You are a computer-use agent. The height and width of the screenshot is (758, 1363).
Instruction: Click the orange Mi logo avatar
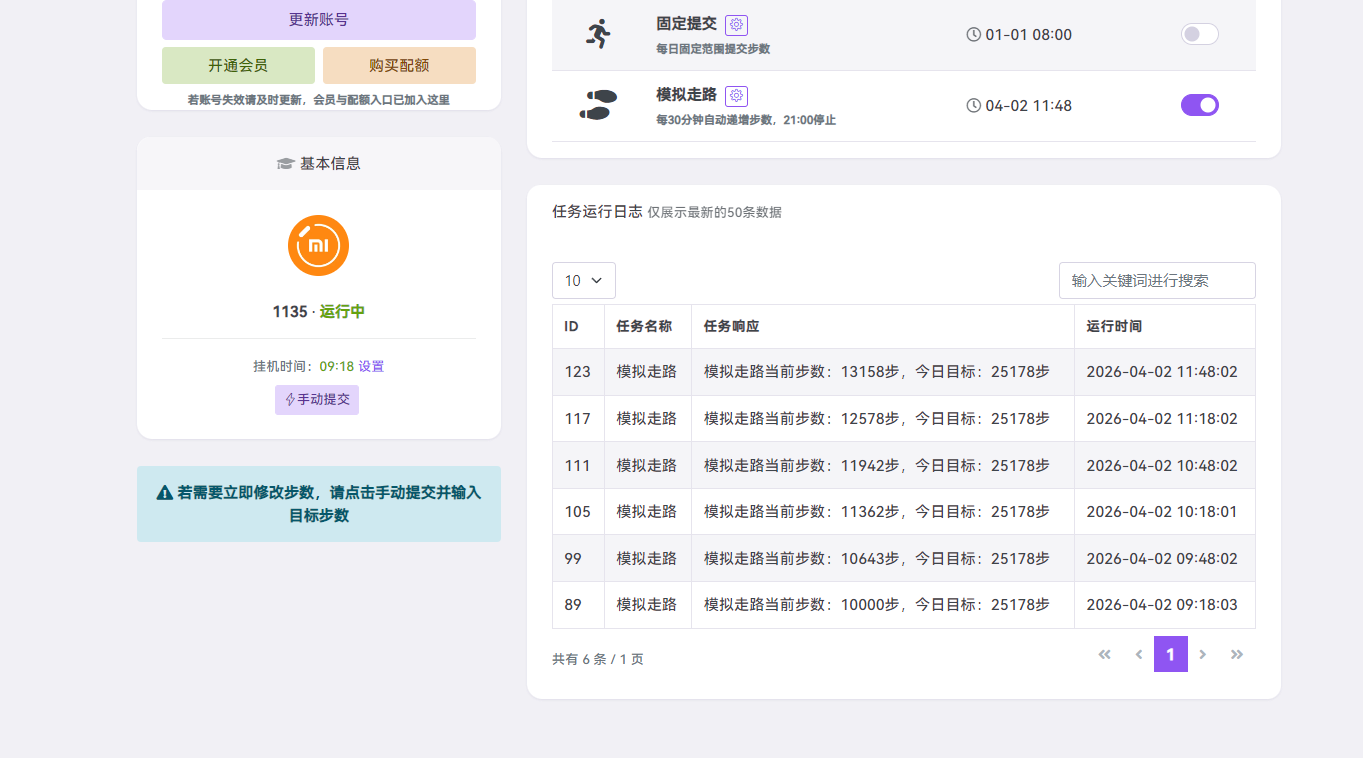(317, 245)
